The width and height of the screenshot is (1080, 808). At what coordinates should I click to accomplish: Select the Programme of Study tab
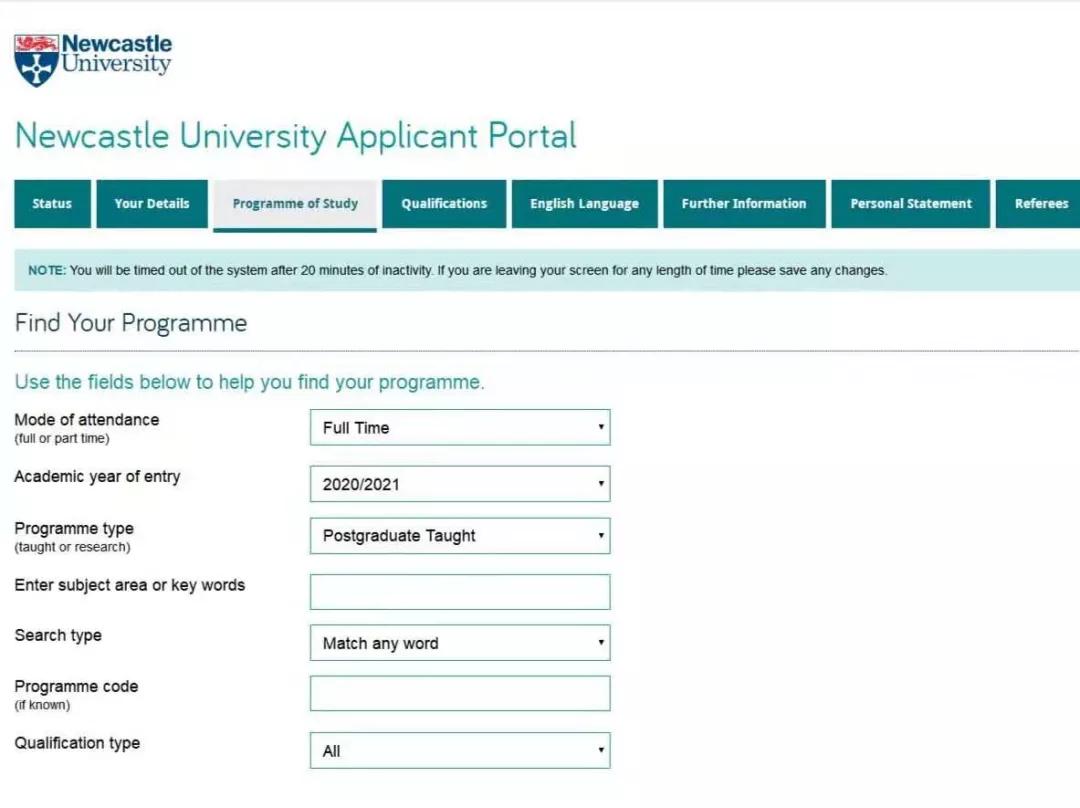point(295,204)
